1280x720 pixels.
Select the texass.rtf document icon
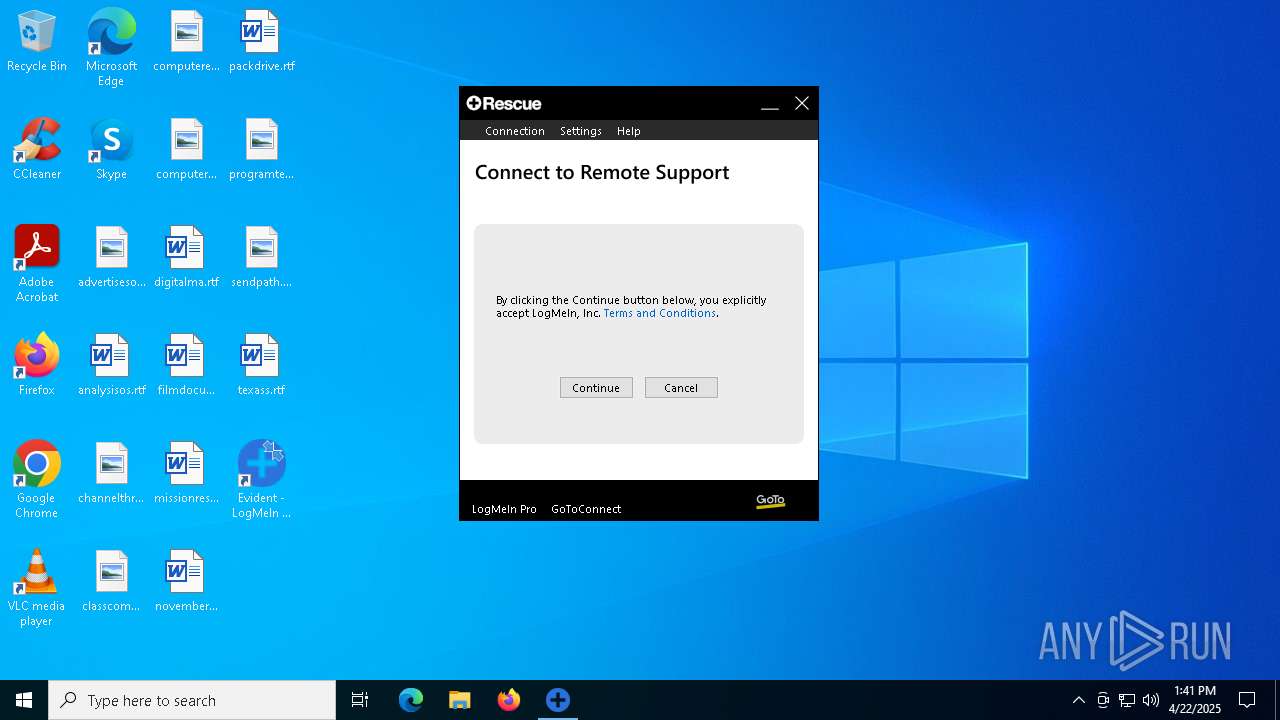tap(261, 366)
